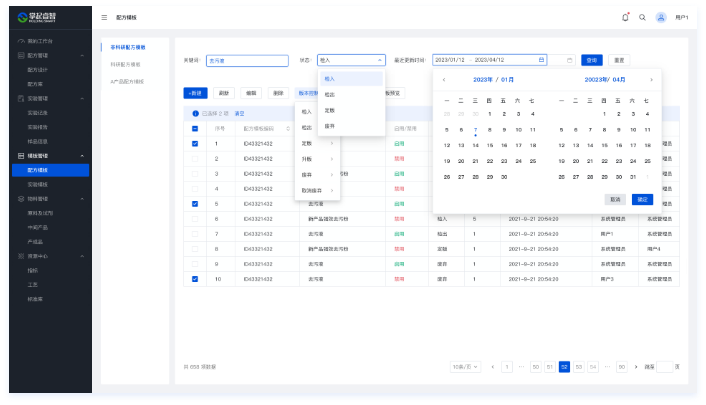The image size is (706, 405).
Task: Click the blue info icon next to 已选择
Action: pos(195,114)
